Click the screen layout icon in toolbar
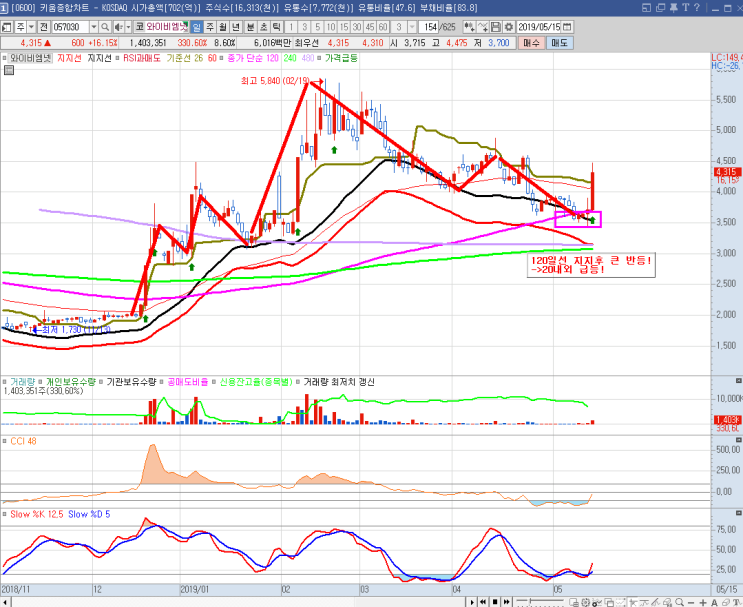 pos(7,27)
